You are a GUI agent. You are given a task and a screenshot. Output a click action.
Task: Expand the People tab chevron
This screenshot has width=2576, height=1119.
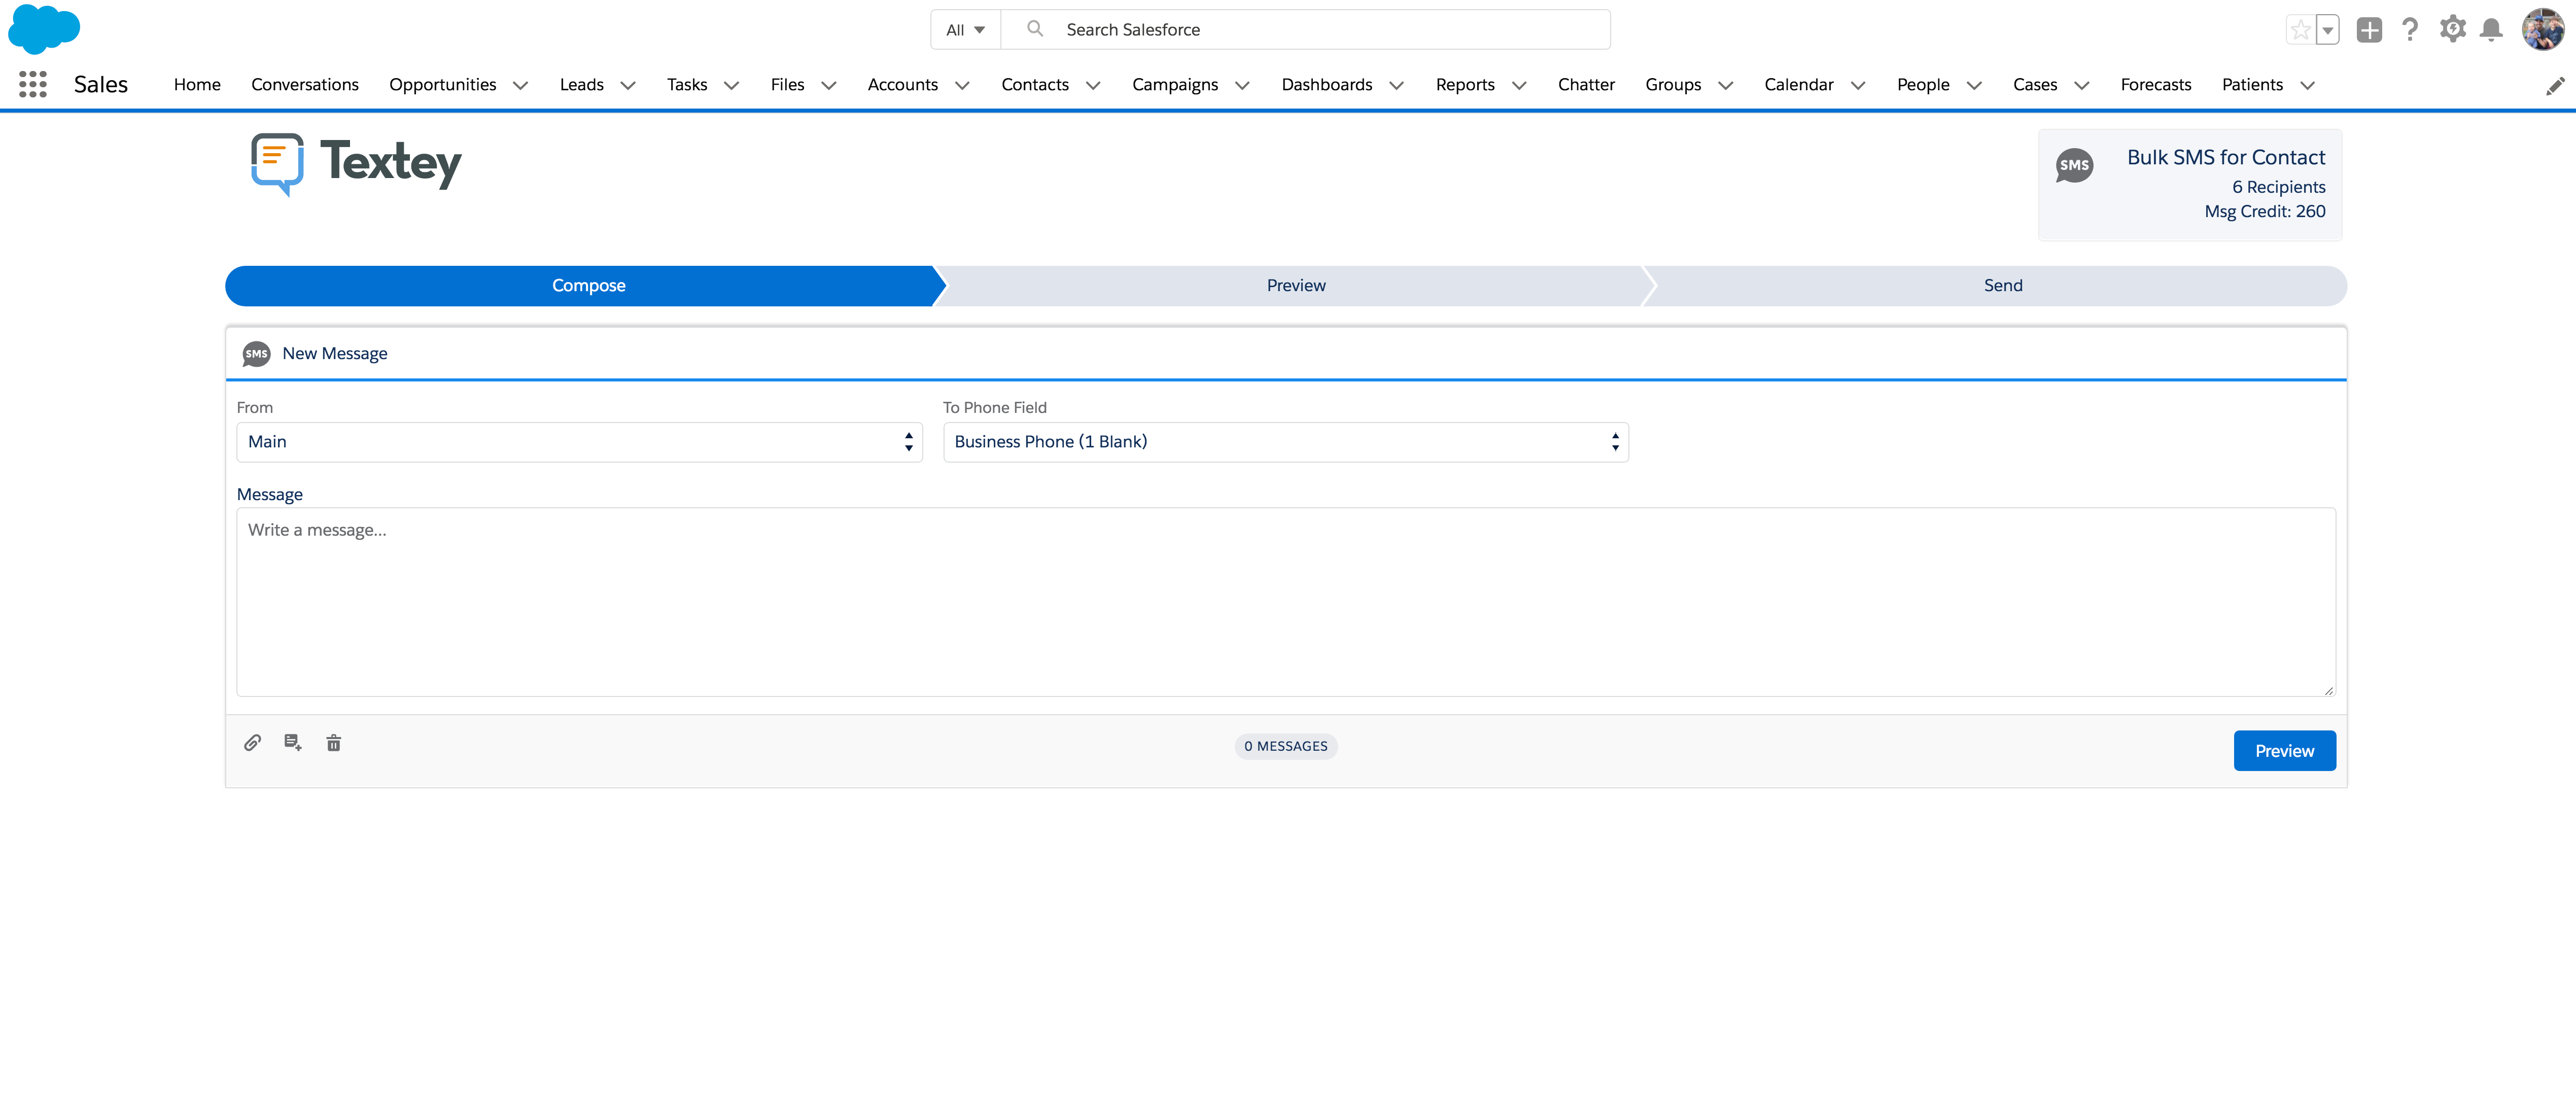pyautogui.click(x=1974, y=86)
